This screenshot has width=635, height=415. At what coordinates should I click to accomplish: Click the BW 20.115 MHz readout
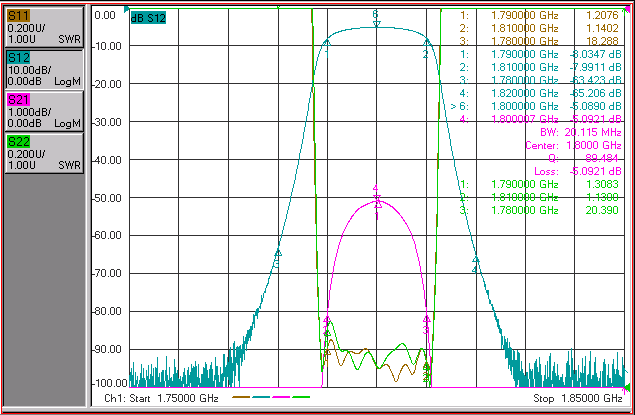[x=580, y=132]
